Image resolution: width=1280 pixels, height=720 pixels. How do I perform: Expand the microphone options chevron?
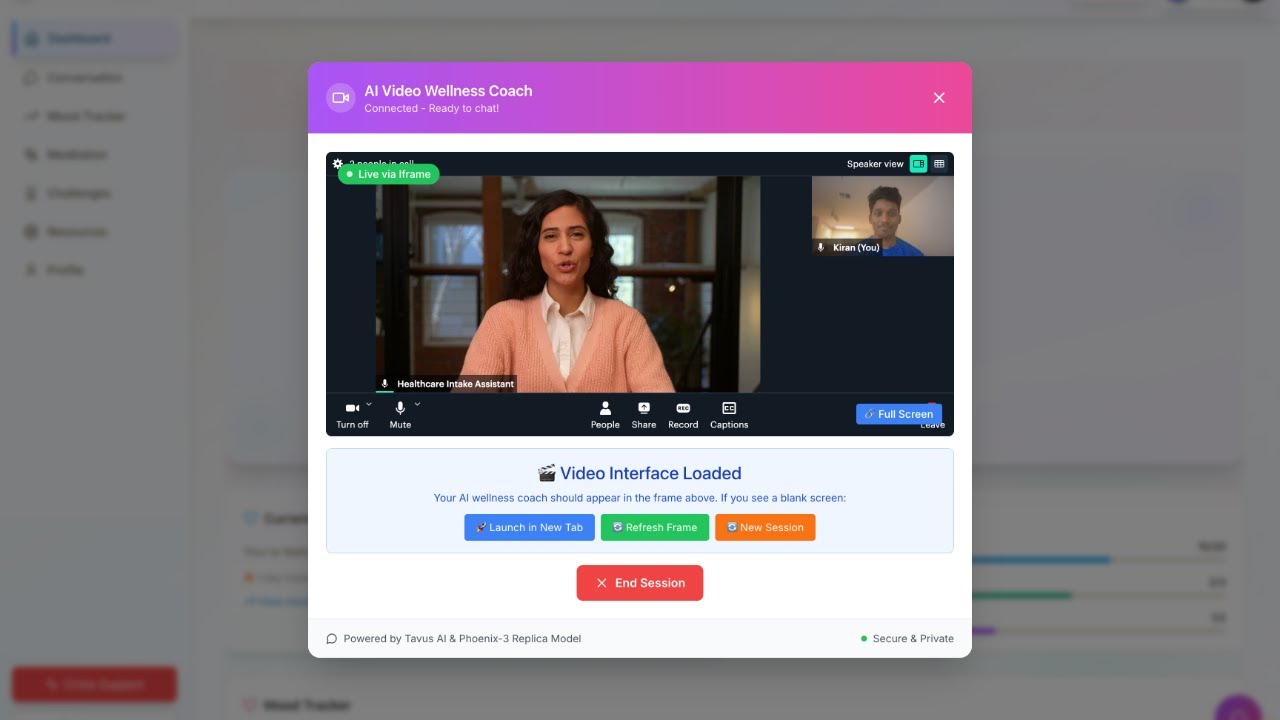coord(417,404)
